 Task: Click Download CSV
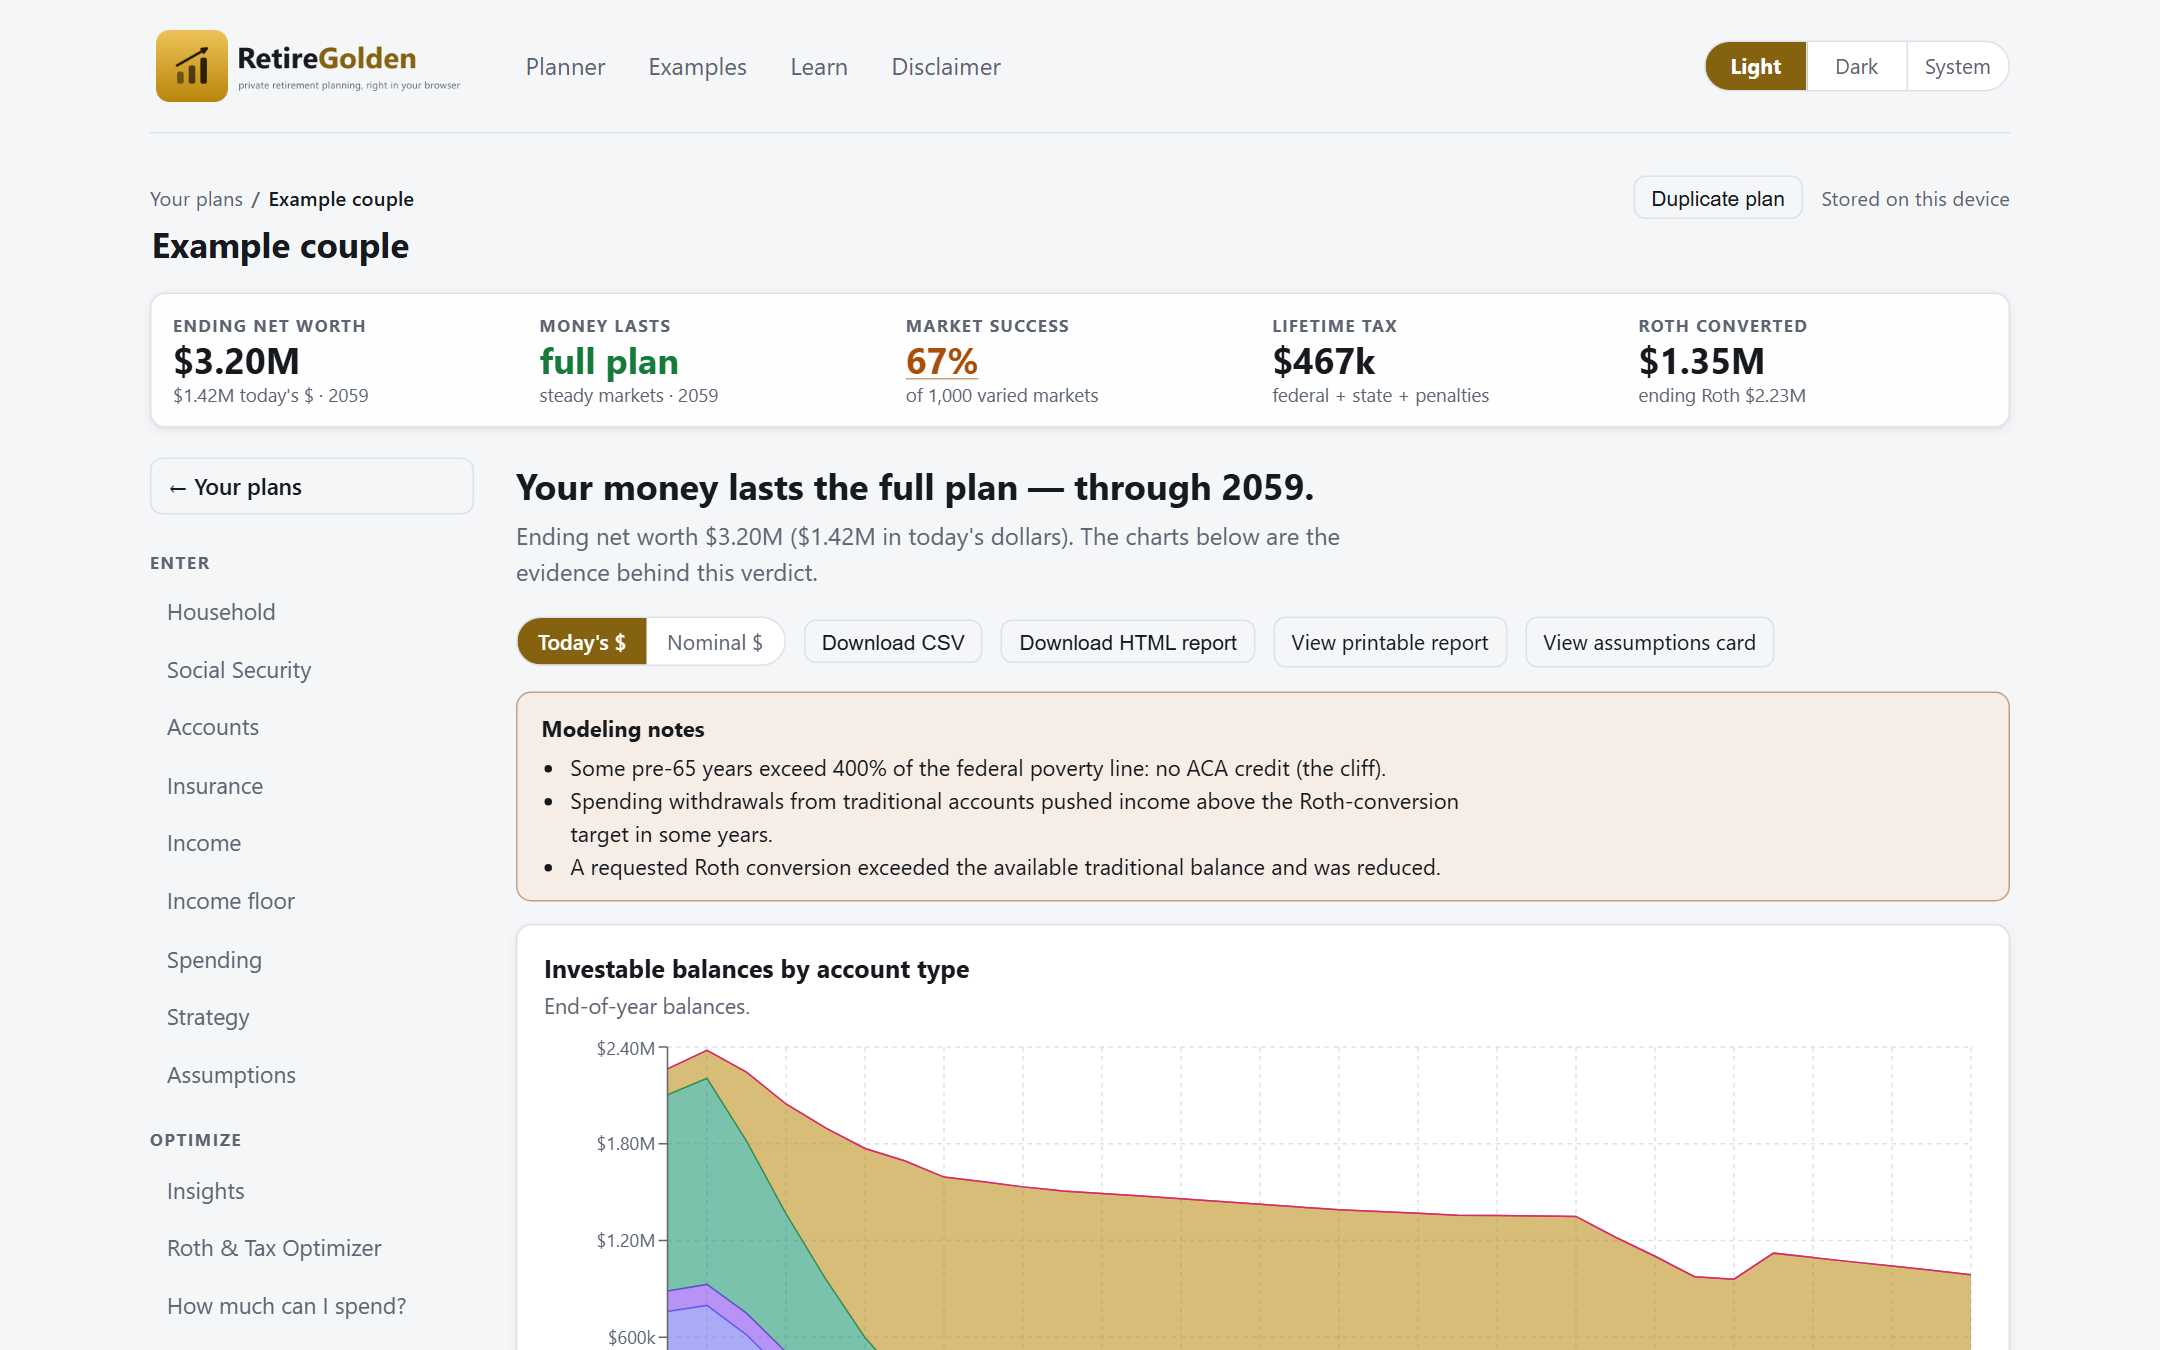click(893, 642)
